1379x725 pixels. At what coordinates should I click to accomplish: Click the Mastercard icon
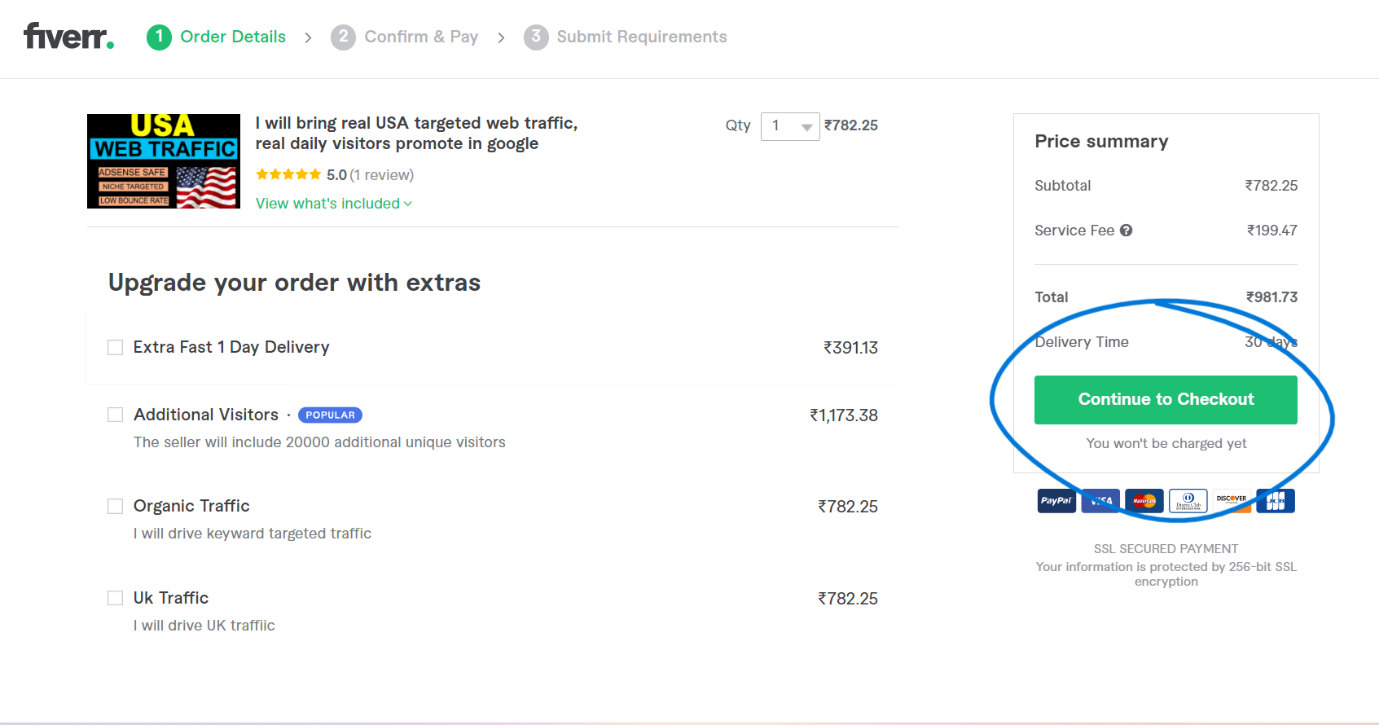point(1144,501)
